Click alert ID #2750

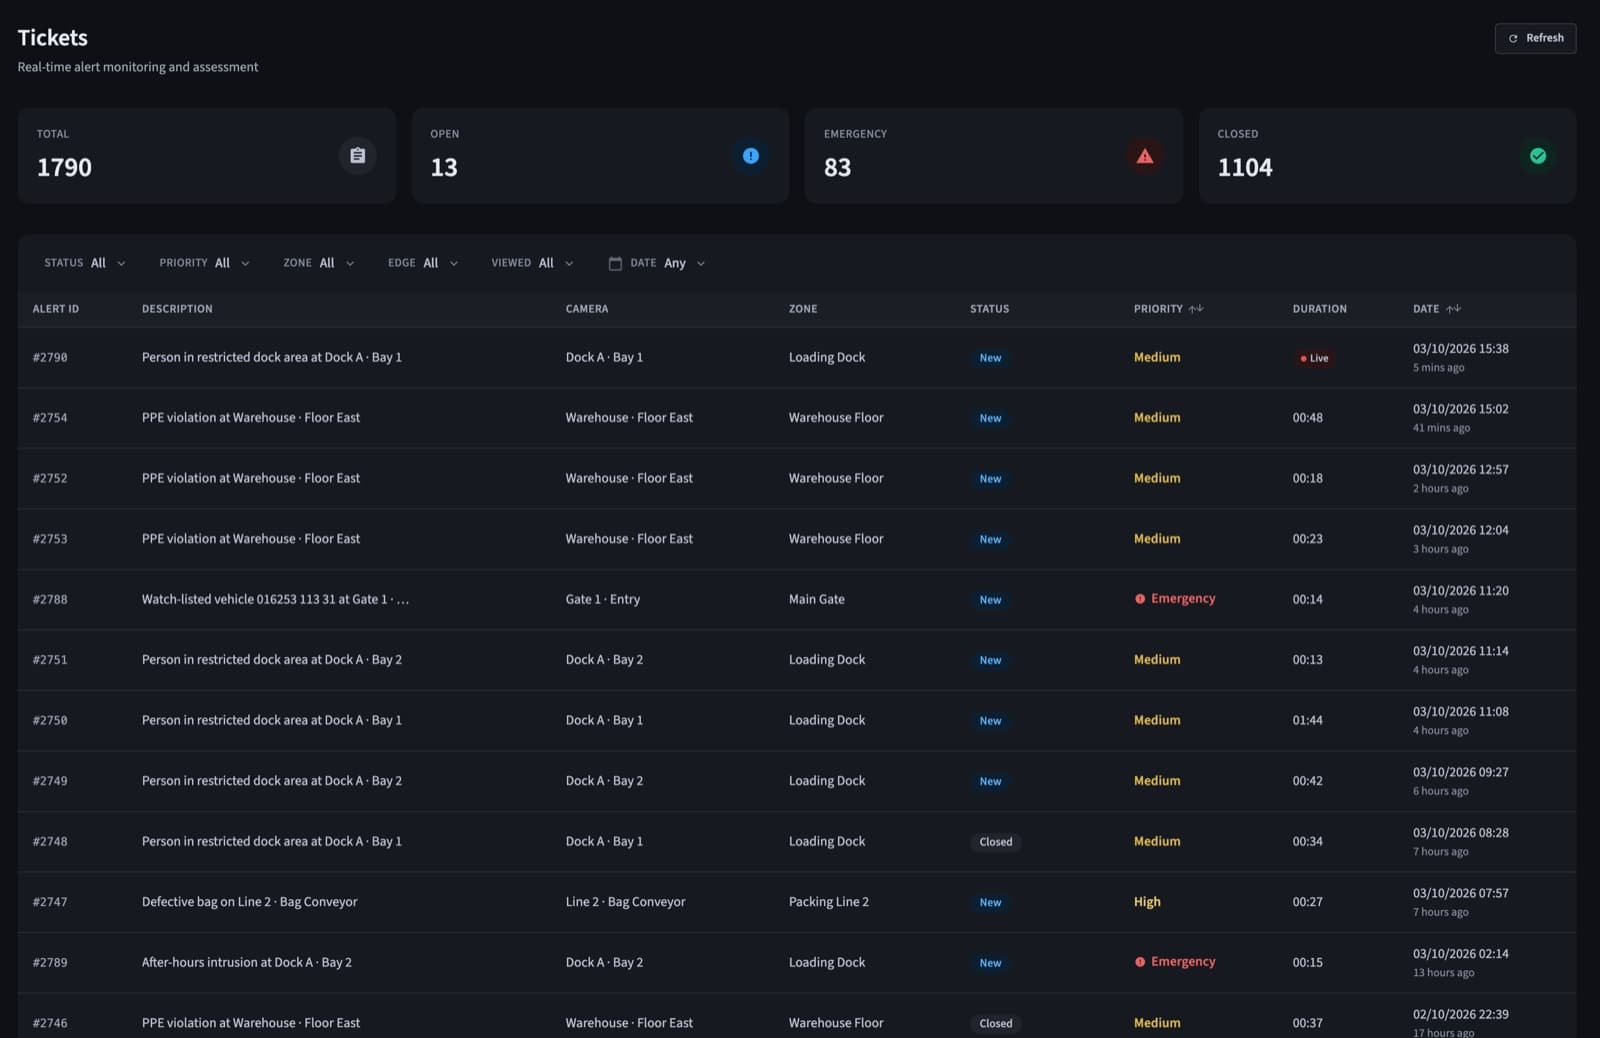pyautogui.click(x=50, y=721)
